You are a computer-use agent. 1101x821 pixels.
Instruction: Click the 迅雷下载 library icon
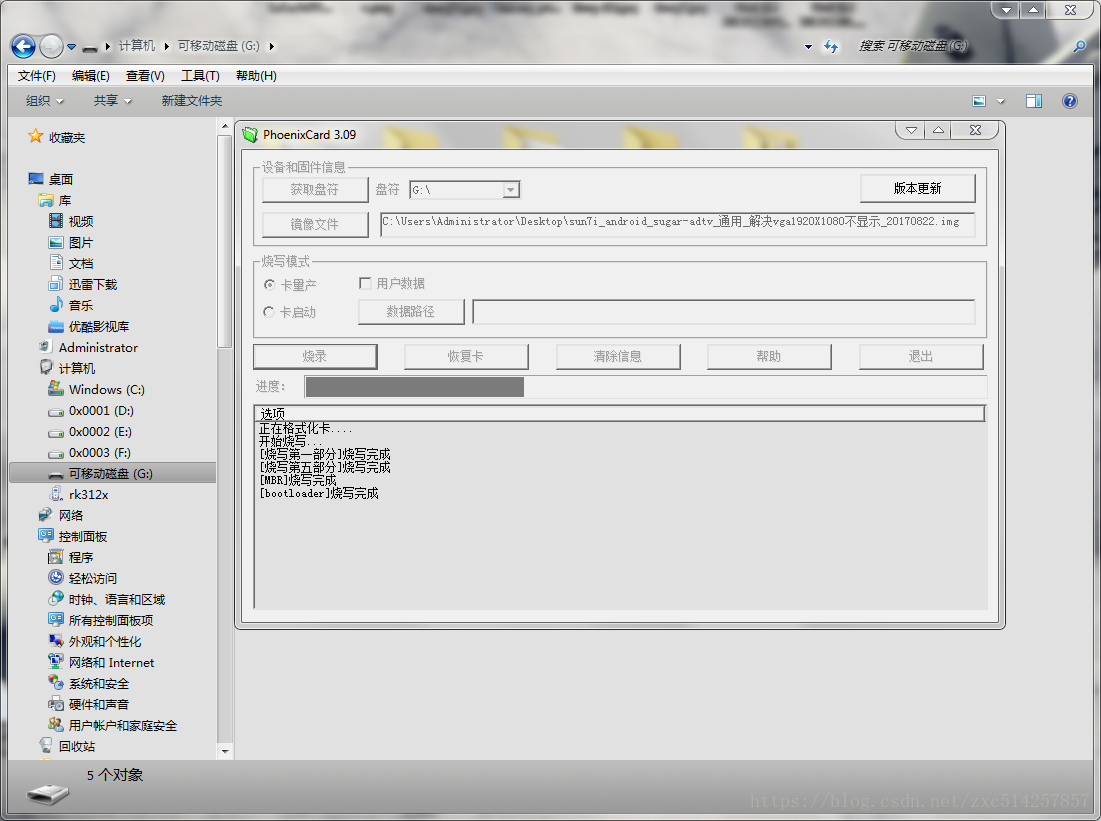tap(55, 284)
